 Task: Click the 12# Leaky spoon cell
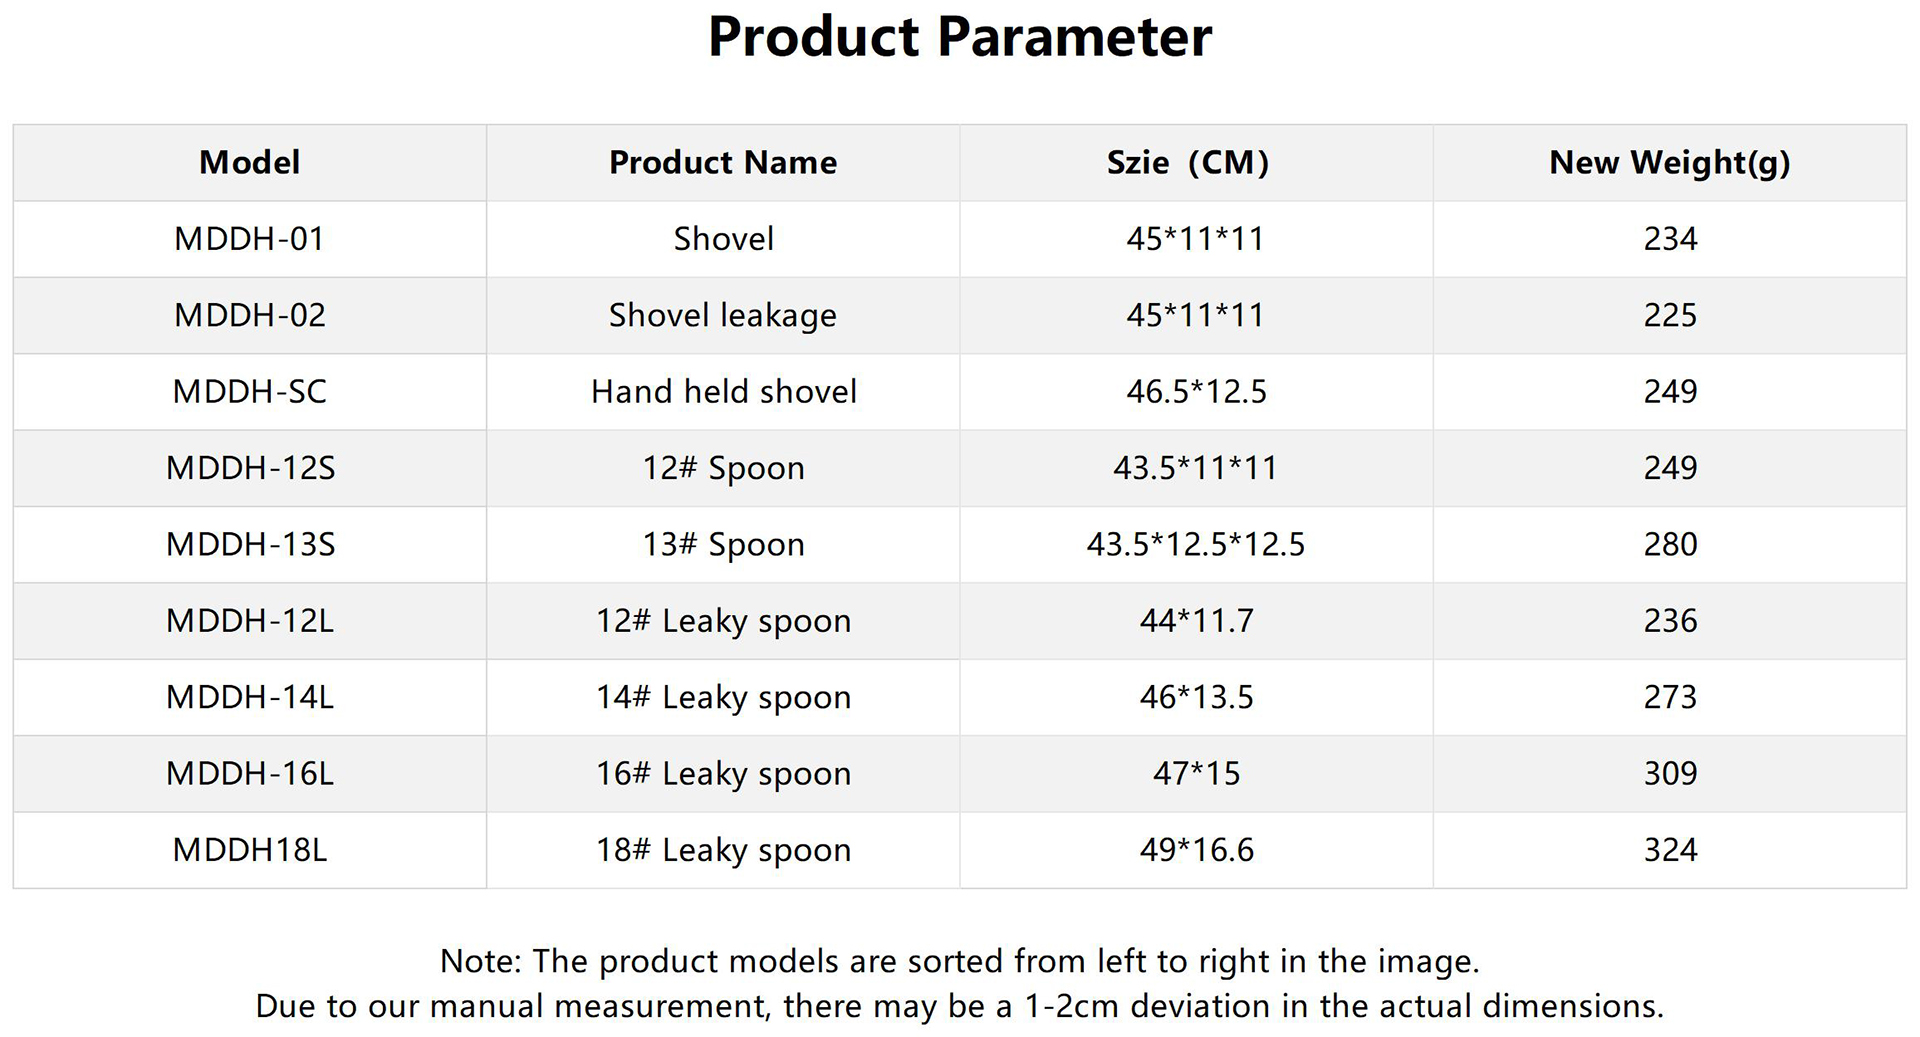(723, 621)
